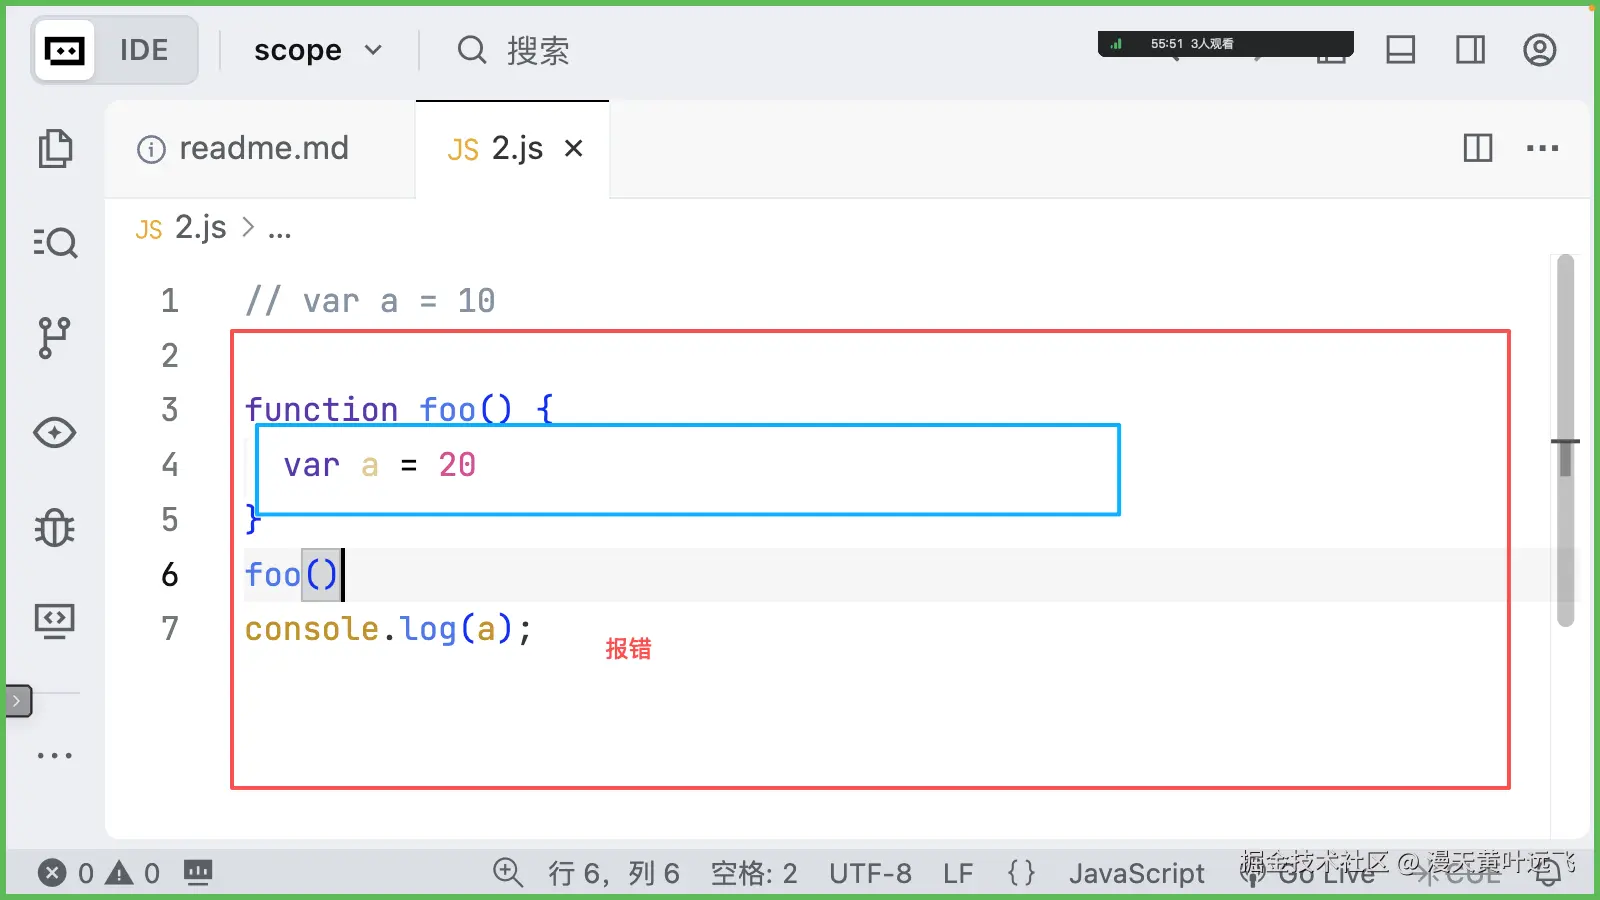Open the Explorer file panel
1600x900 pixels.
(x=55, y=147)
